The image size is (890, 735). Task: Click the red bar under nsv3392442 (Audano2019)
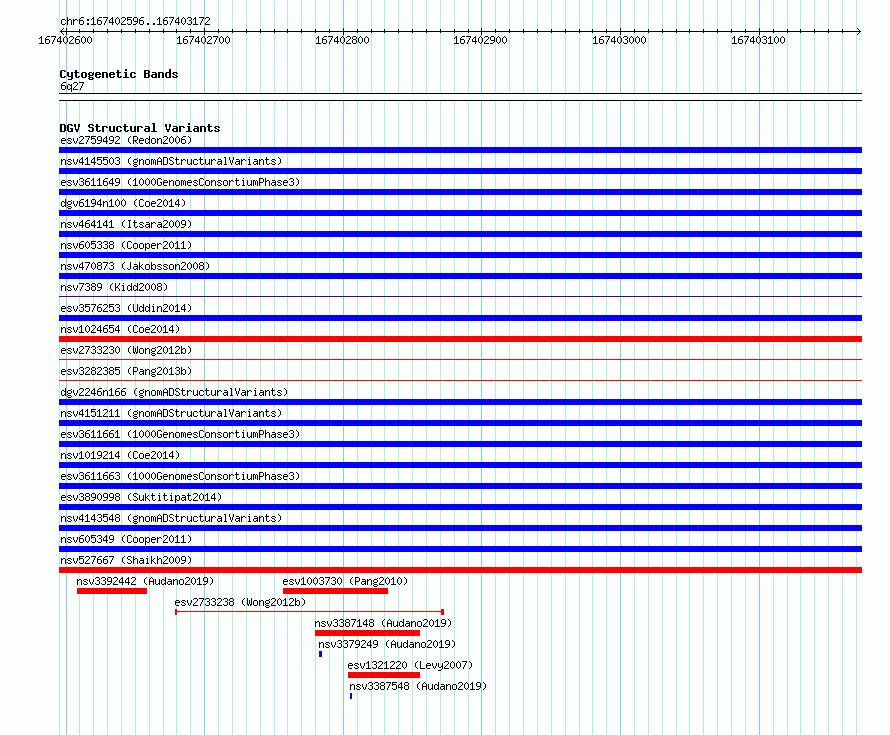112,591
